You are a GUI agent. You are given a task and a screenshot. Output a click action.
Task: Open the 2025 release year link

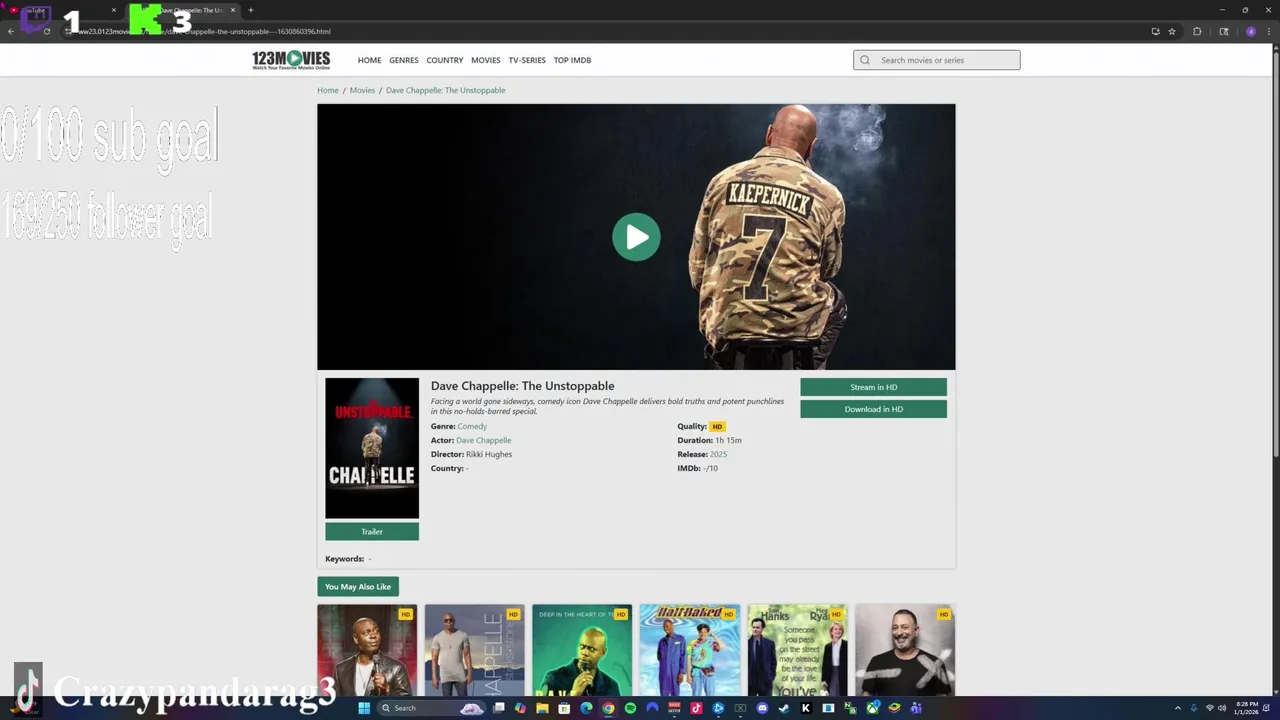point(718,454)
